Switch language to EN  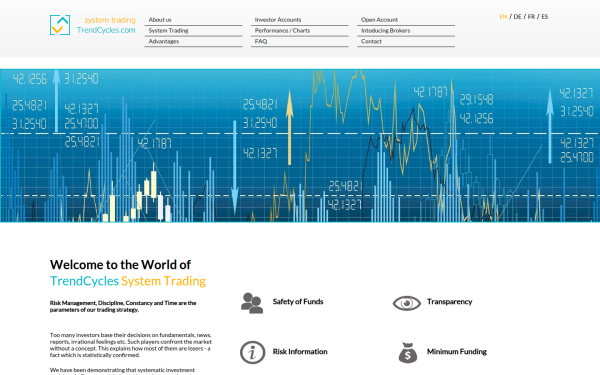pos(503,16)
